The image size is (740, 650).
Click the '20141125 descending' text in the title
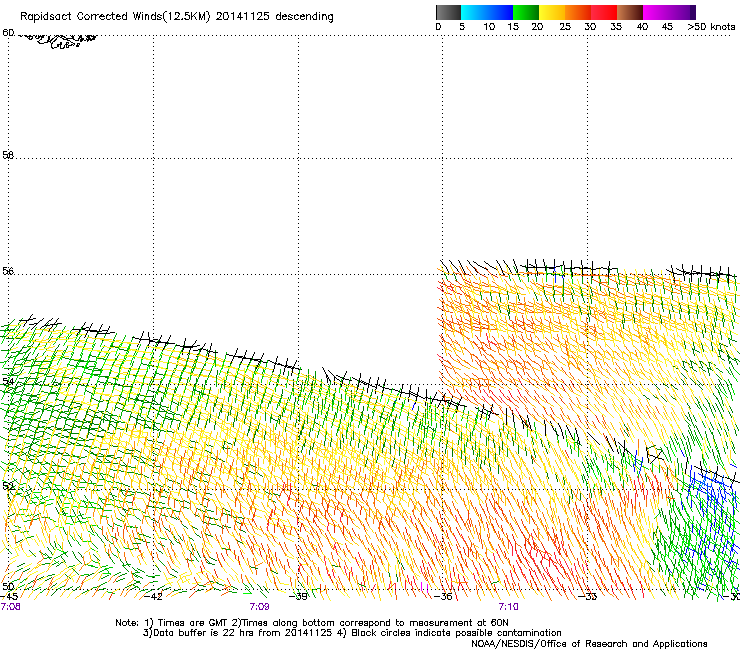coord(274,17)
